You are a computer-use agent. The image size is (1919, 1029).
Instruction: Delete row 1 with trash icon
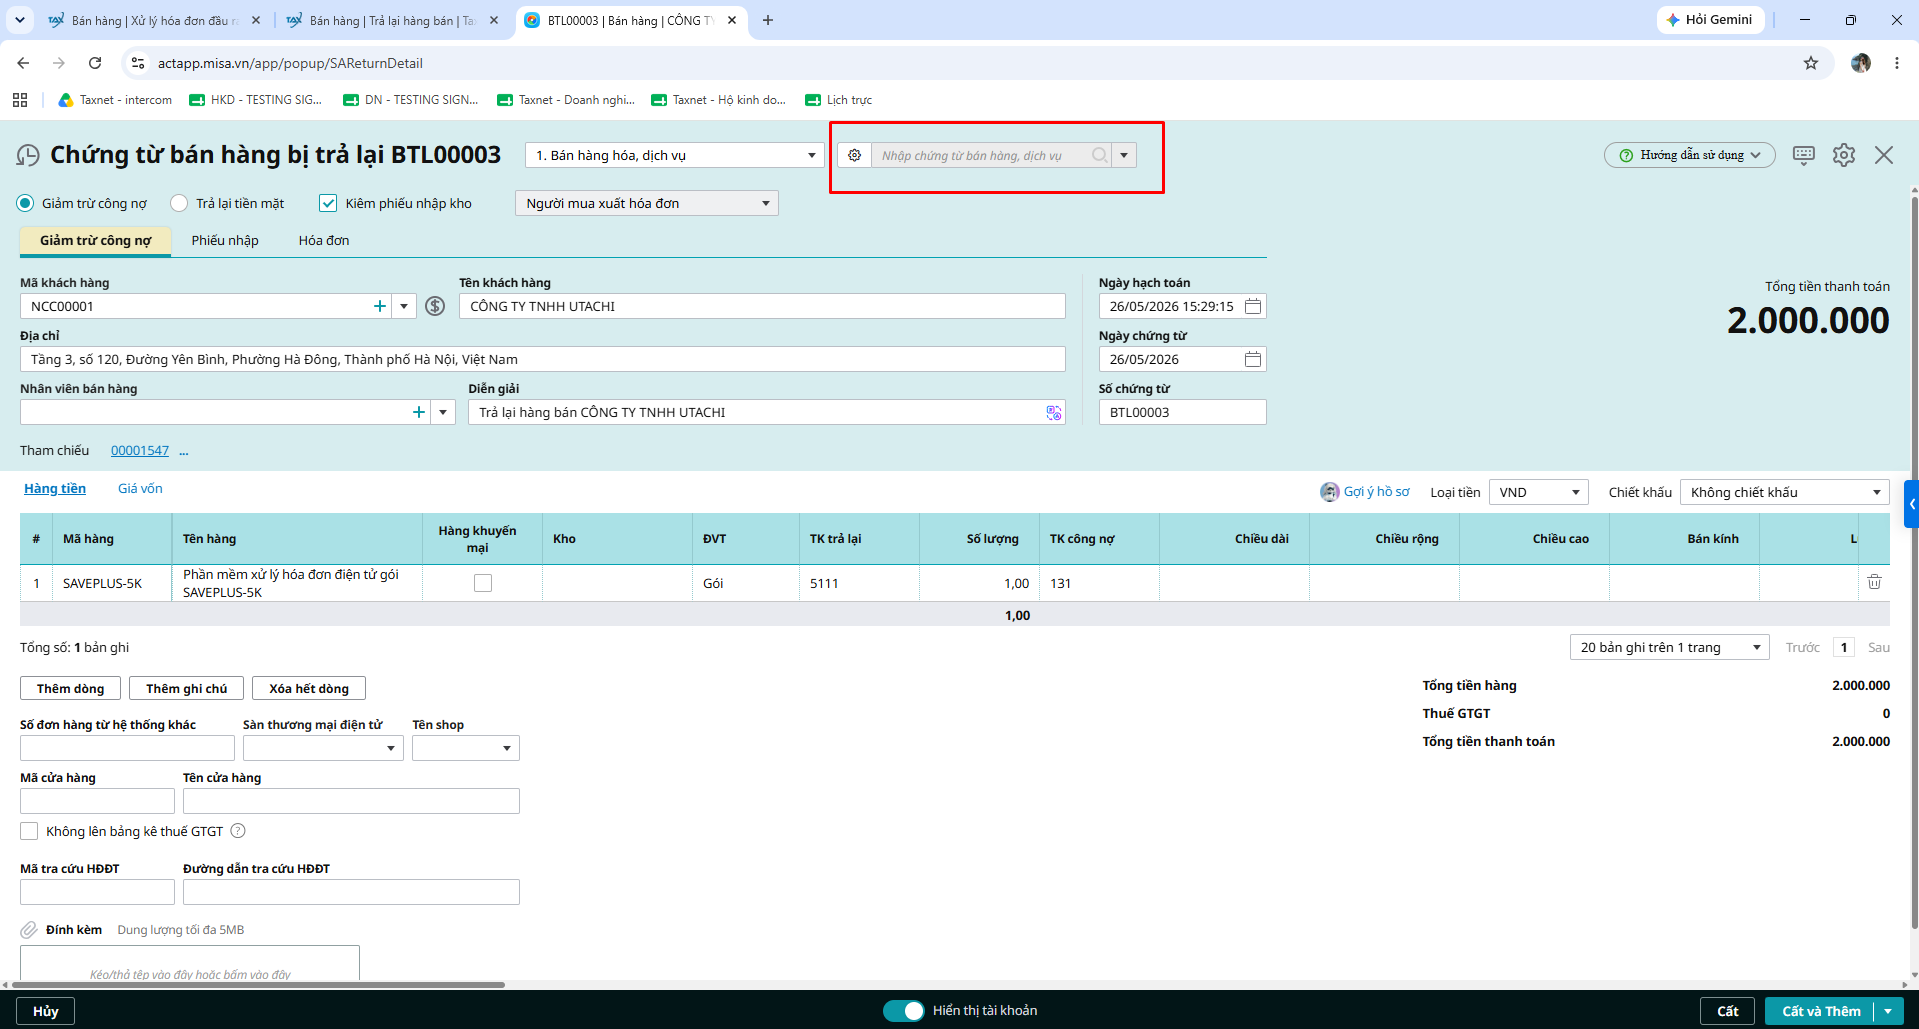click(1874, 582)
